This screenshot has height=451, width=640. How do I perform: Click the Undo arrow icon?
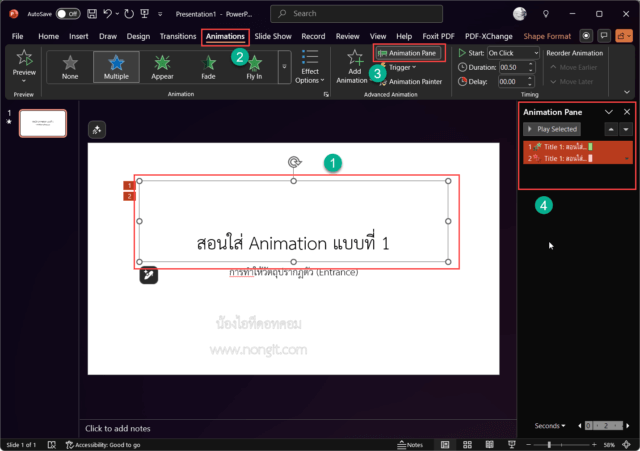click(107, 13)
